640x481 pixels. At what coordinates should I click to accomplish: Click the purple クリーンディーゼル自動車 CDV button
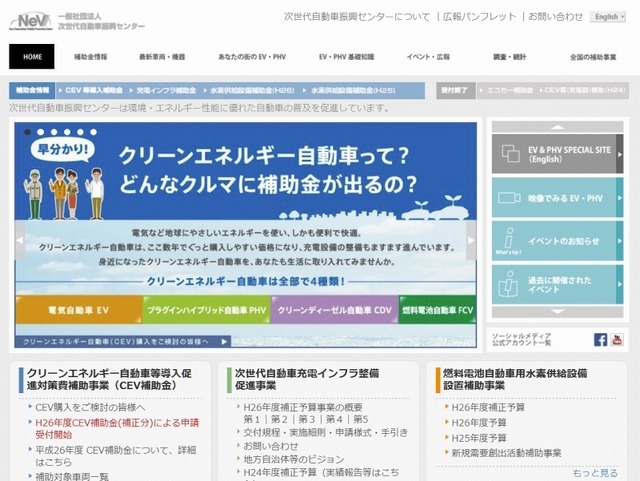pyautogui.click(x=334, y=310)
